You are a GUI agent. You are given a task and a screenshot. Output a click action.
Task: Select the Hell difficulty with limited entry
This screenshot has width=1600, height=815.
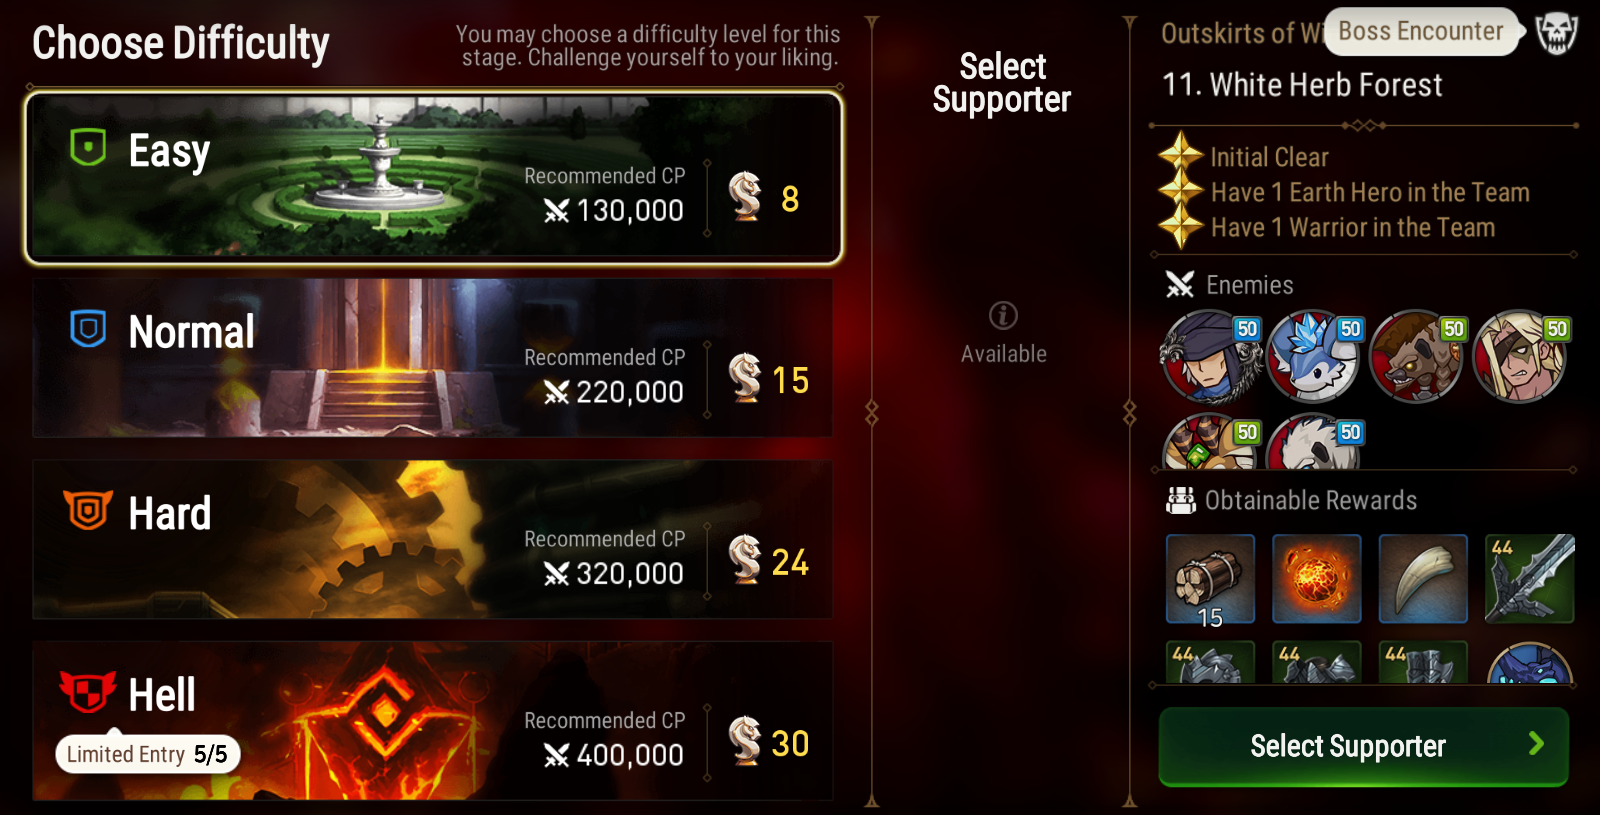[432, 720]
